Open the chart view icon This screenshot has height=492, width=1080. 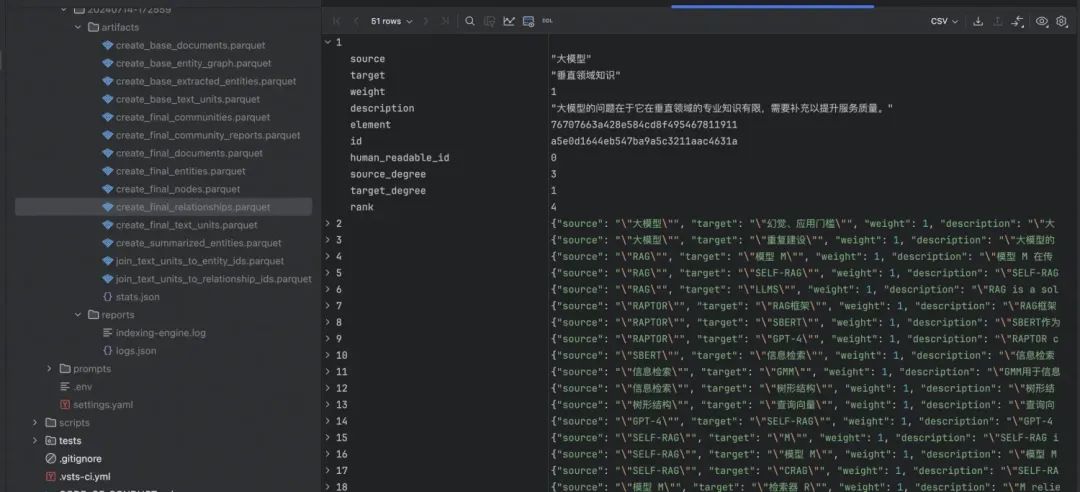point(508,21)
